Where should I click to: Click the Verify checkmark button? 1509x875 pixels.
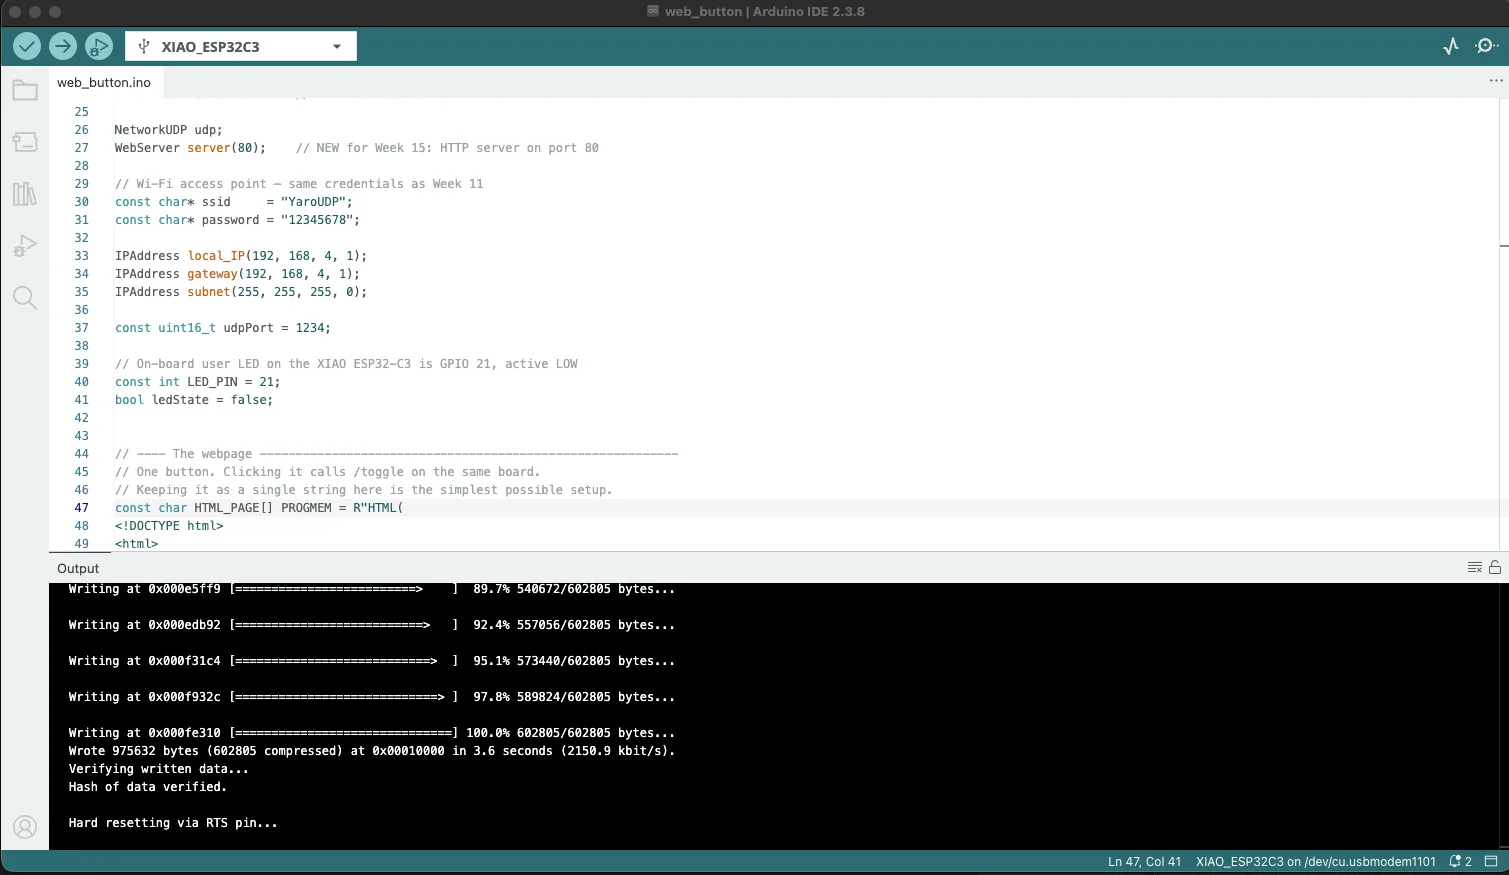[27, 46]
